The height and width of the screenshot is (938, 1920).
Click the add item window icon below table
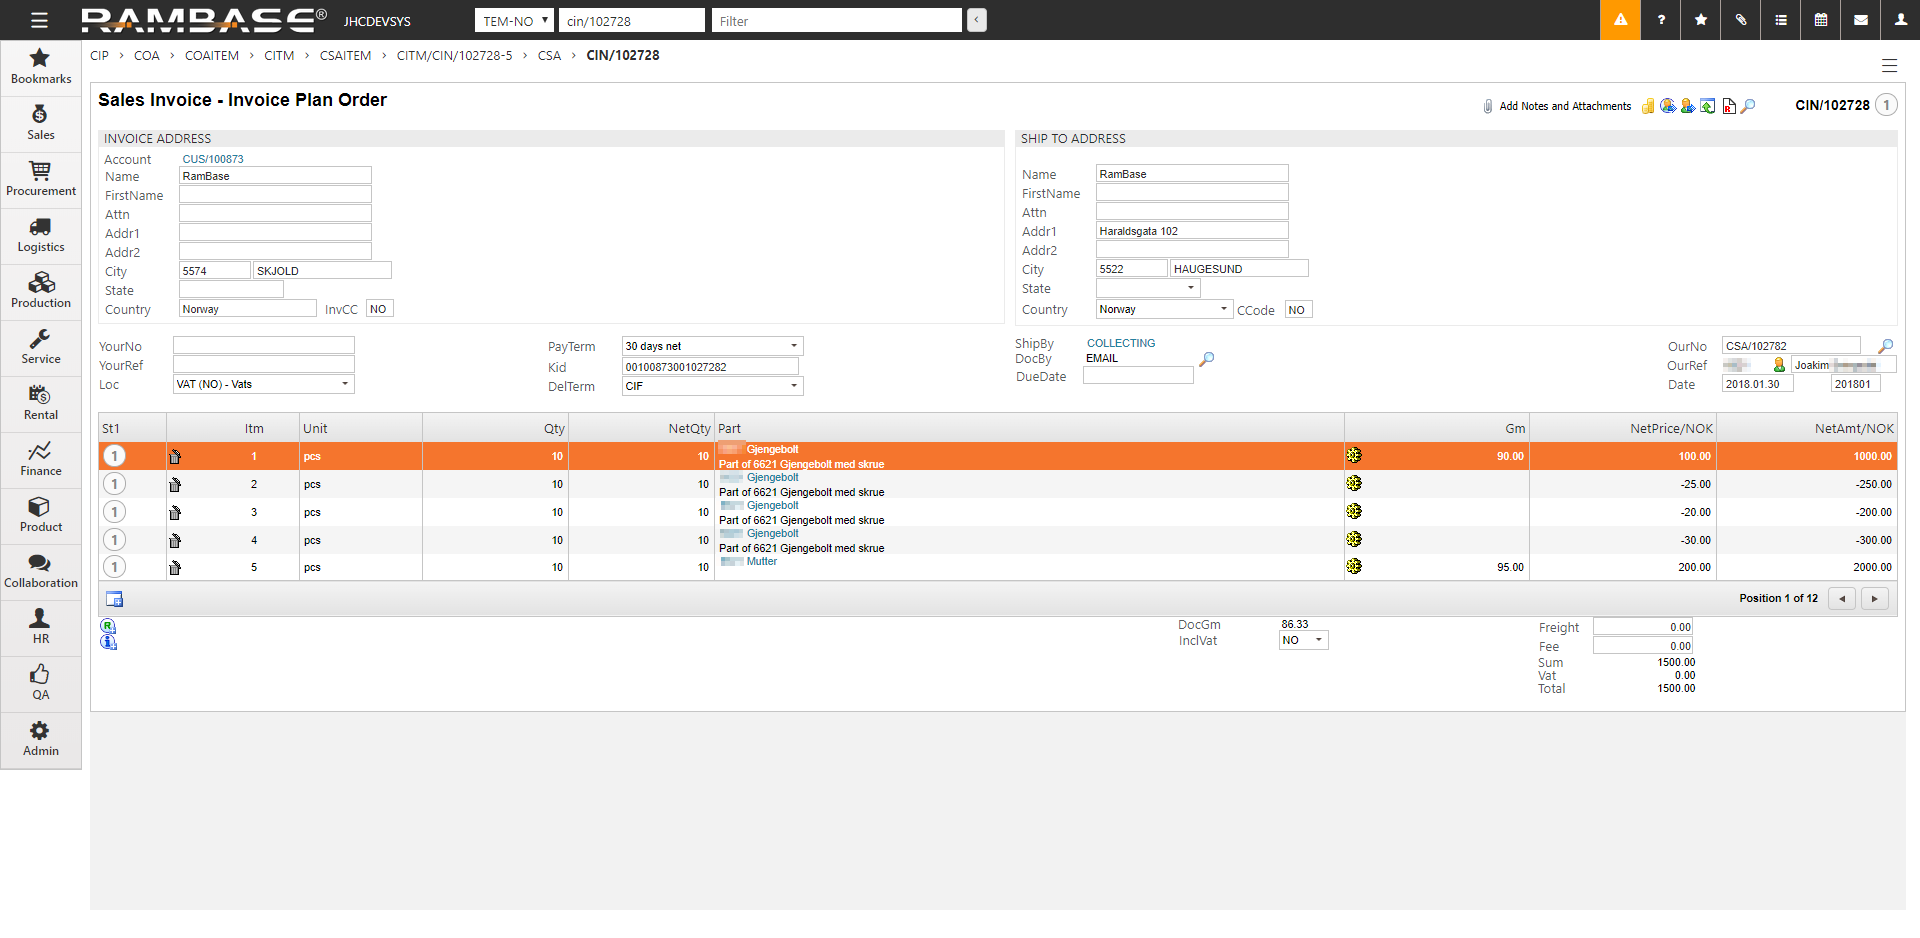point(115,599)
